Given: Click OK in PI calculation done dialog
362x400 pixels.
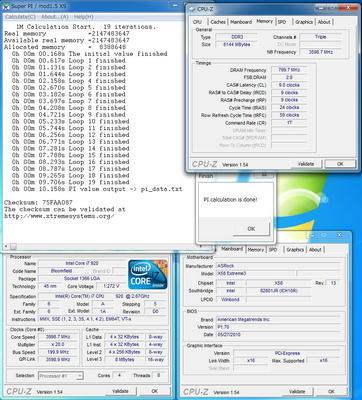Looking at the screenshot, I should pos(251,229).
